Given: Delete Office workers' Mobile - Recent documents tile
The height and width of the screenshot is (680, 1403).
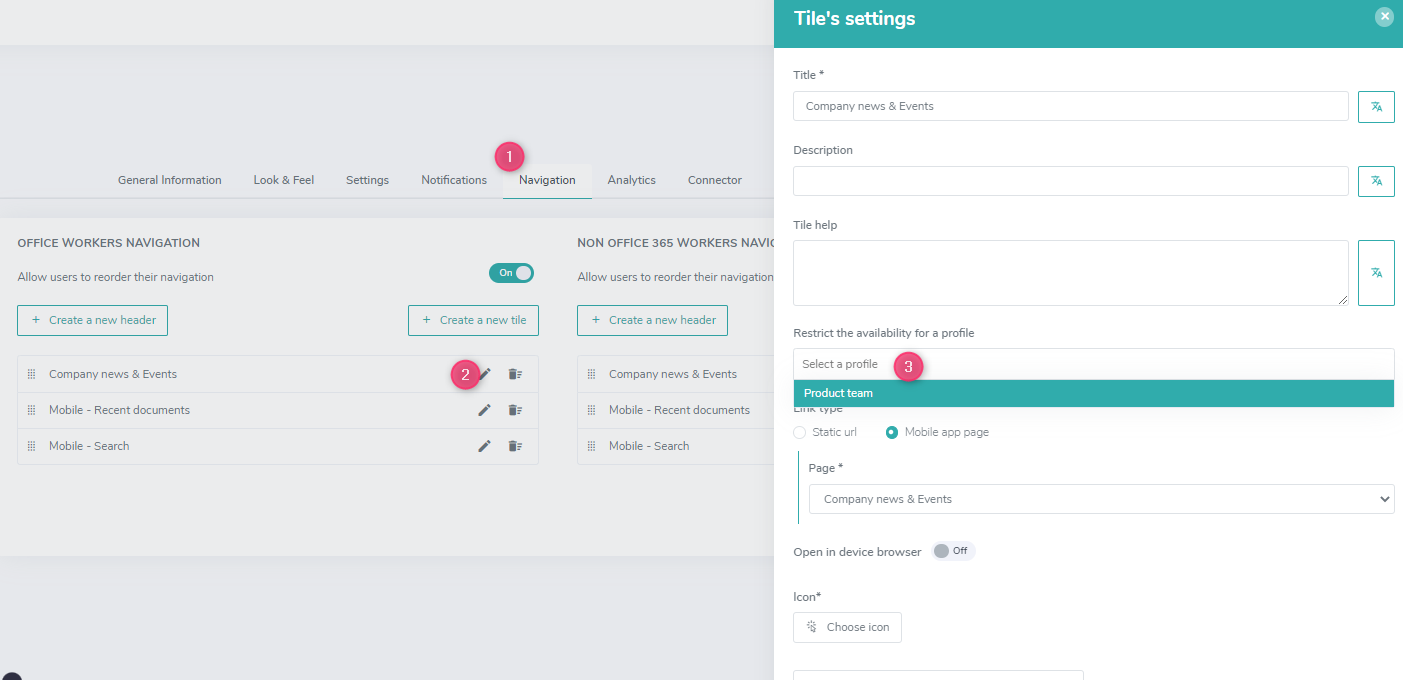Looking at the screenshot, I should coord(515,410).
